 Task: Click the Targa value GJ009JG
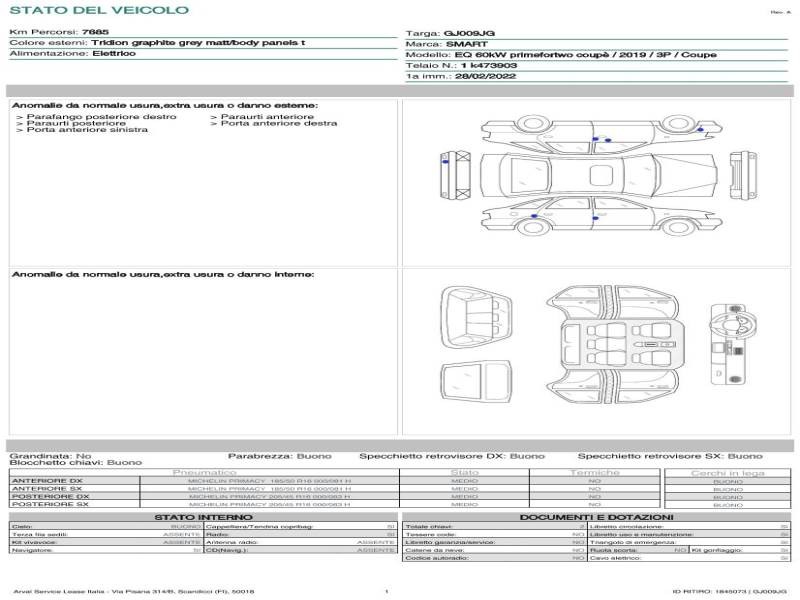click(469, 34)
